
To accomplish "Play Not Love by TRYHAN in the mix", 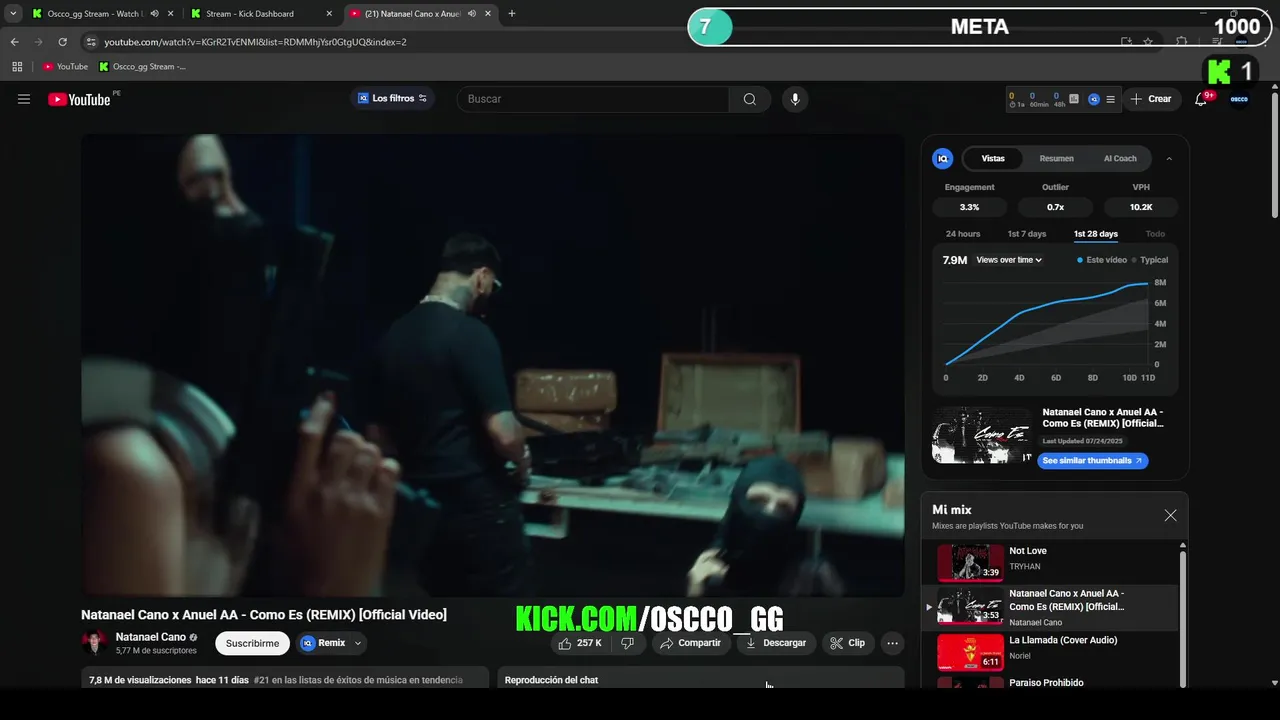I will click(1051, 562).
